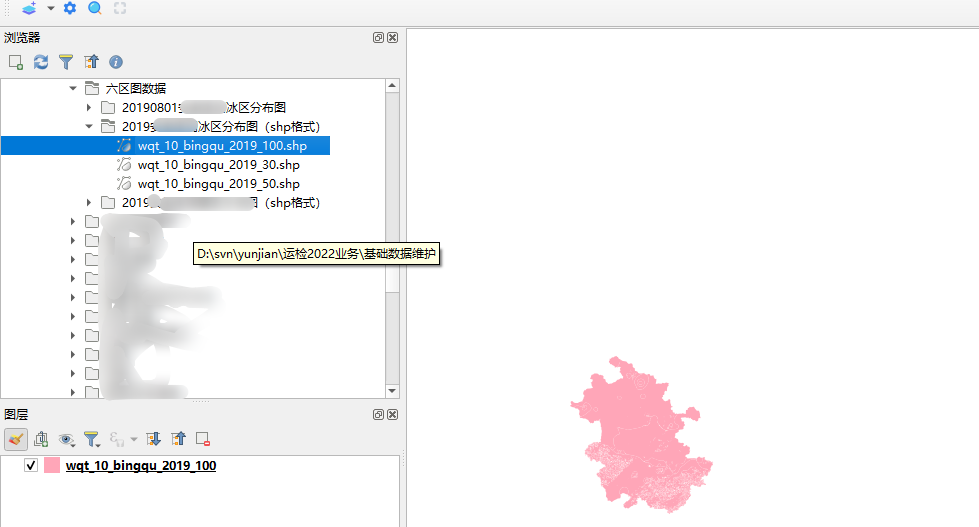Click Add Selected Layers icon in browser toolbar

(16, 62)
